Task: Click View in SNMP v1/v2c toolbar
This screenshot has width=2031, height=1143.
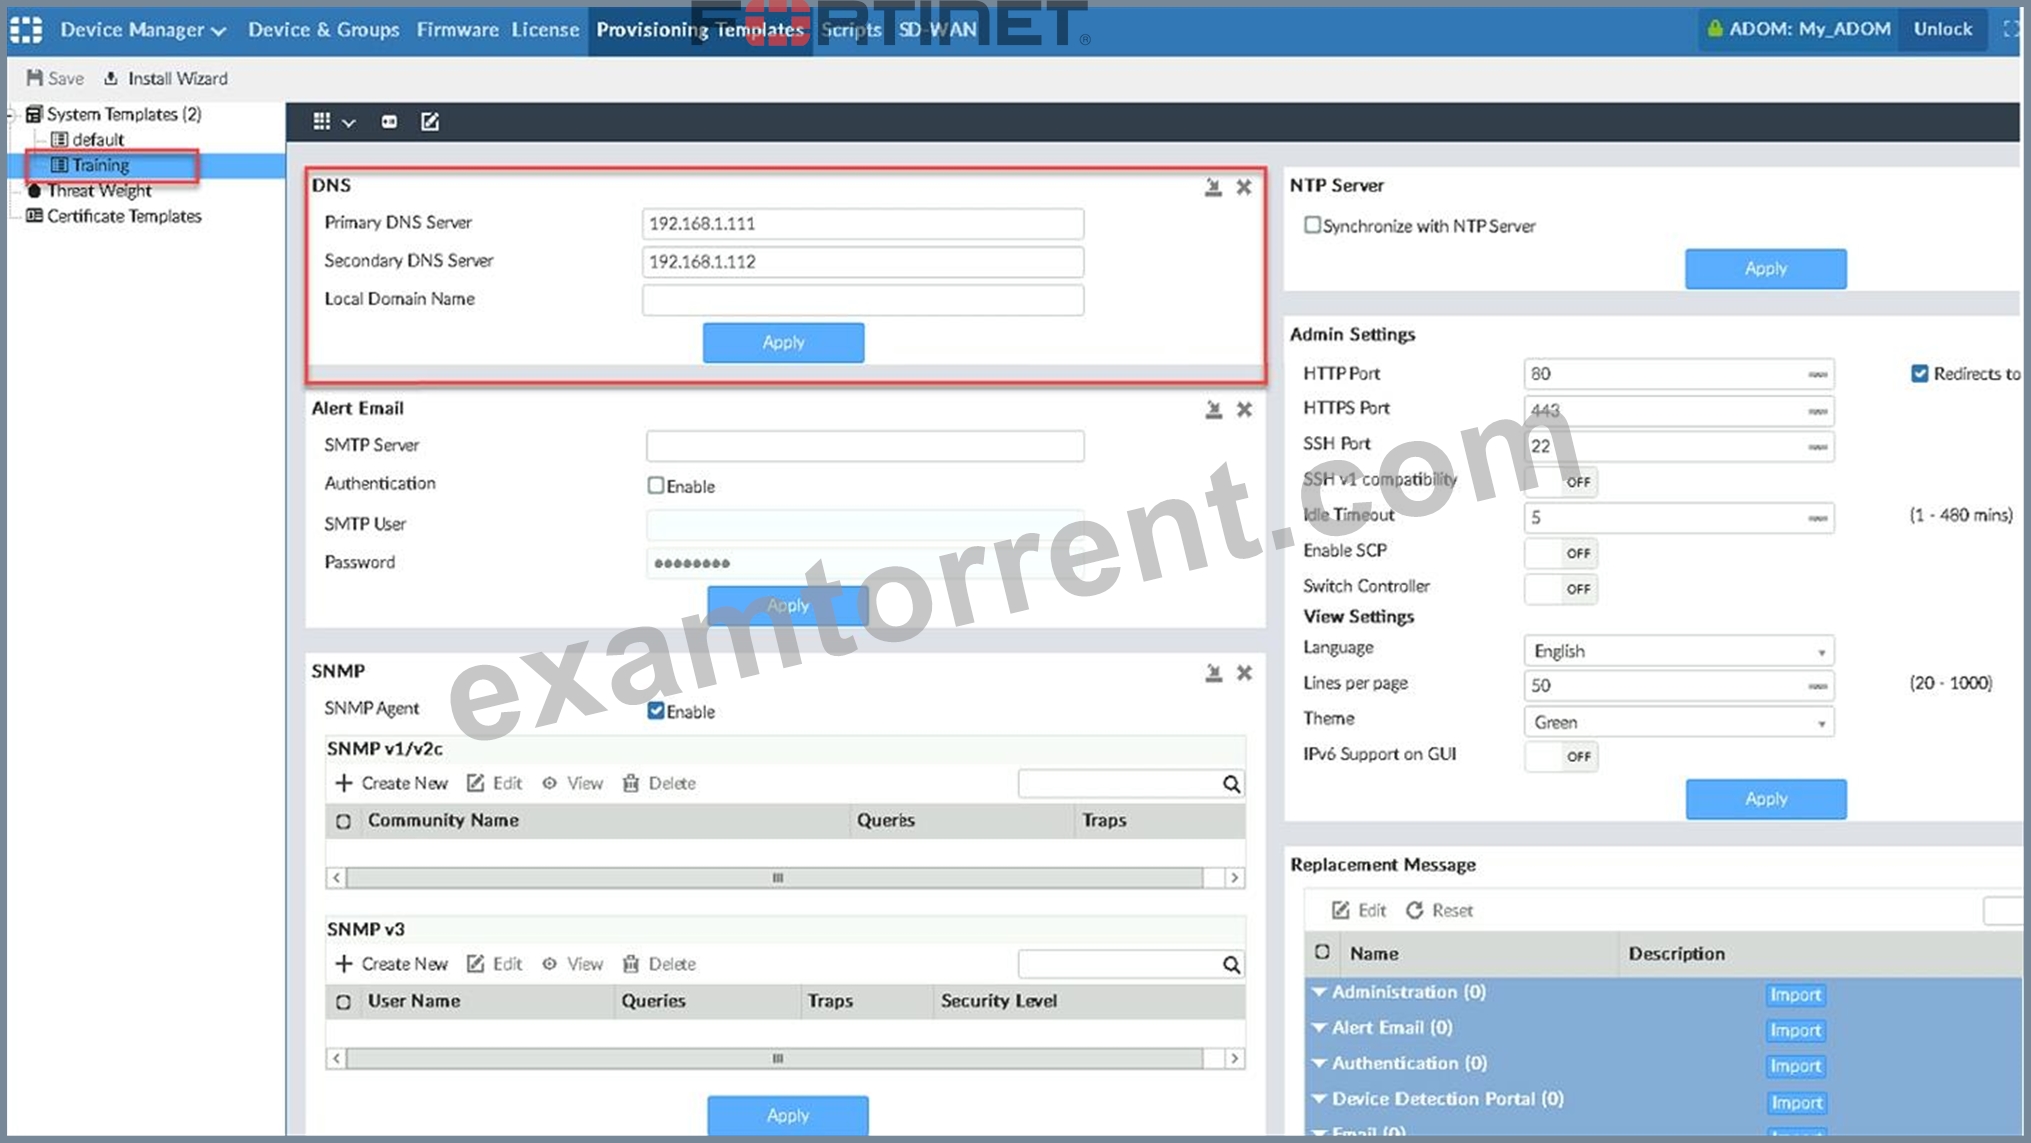Action: click(573, 783)
